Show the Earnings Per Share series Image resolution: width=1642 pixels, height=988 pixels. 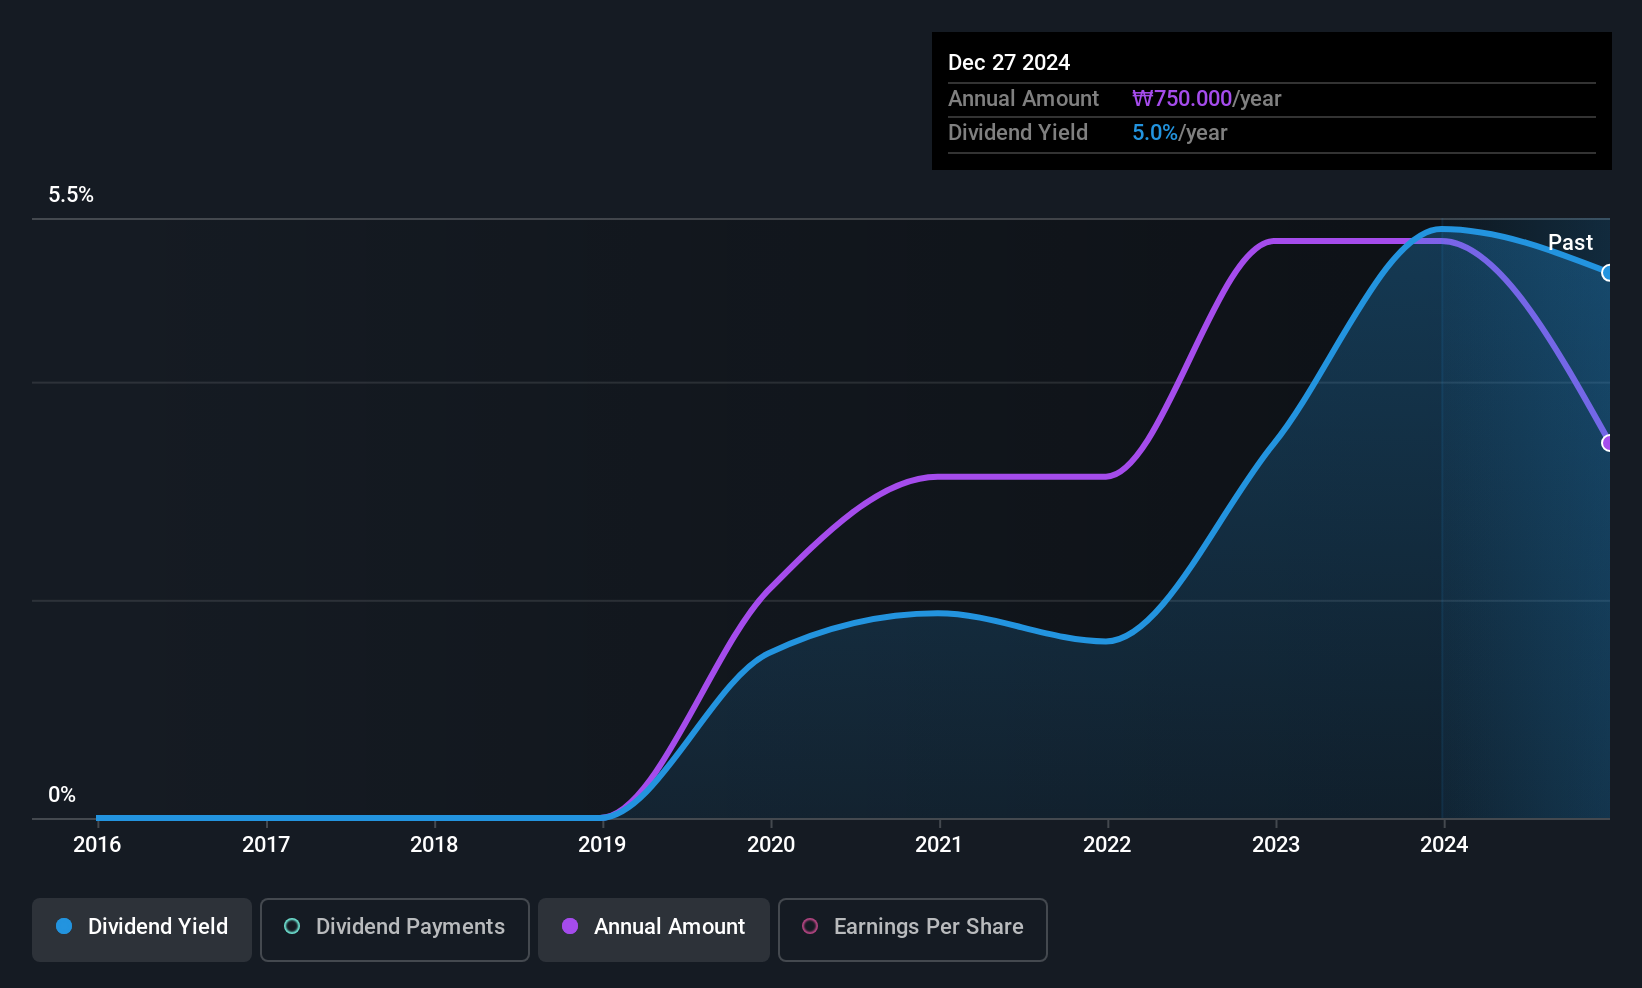913,929
